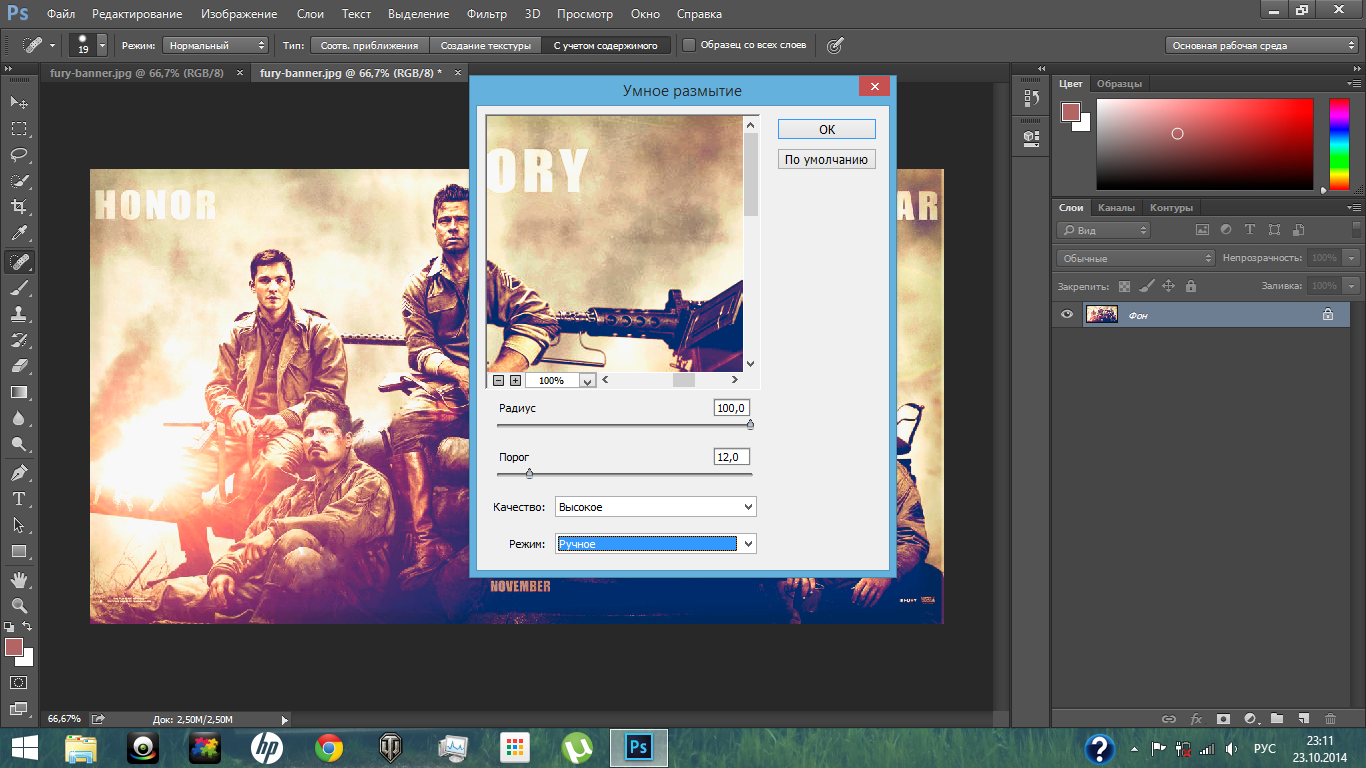This screenshot has width=1366, height=768.
Task: Zoom in preview with plus button
Action: click(515, 380)
